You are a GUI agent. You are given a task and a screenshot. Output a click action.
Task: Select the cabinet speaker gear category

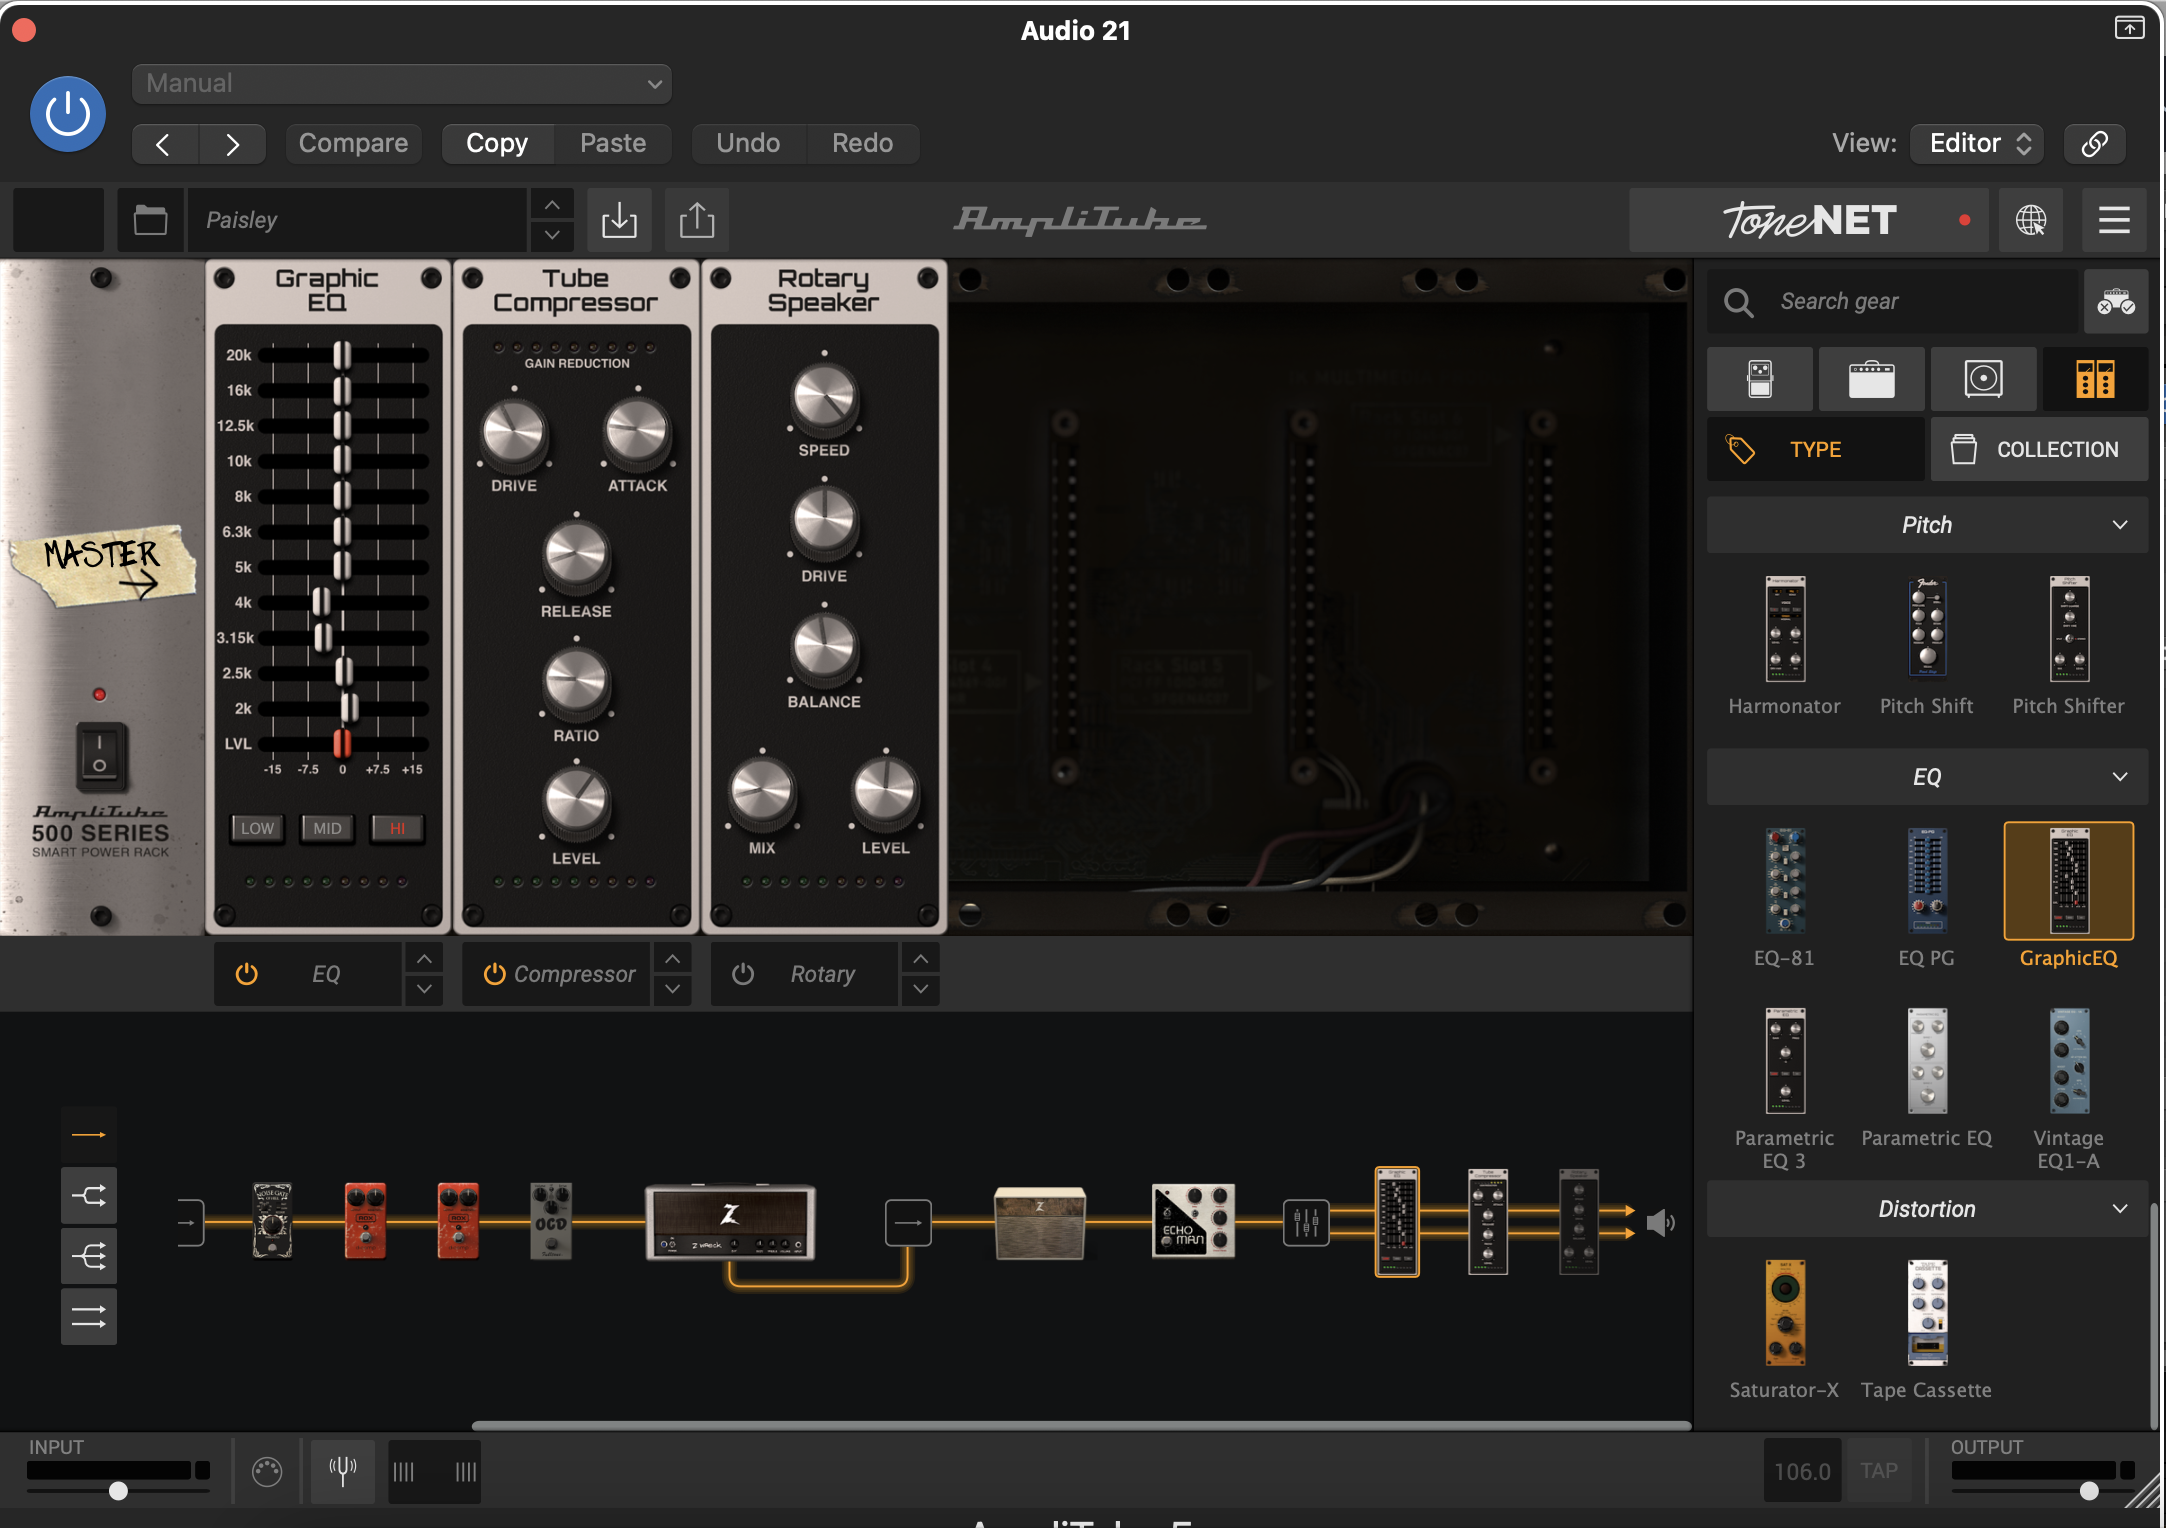pyautogui.click(x=1984, y=379)
